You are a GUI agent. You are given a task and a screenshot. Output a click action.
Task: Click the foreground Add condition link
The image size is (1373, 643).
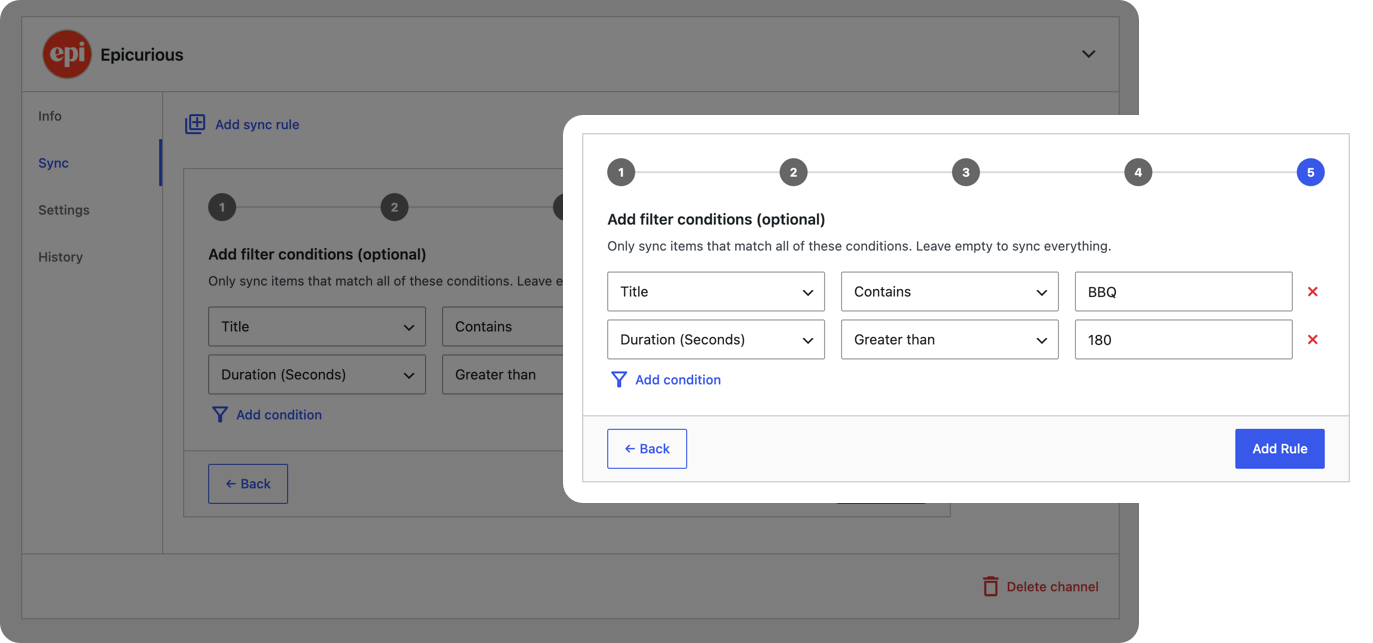pos(678,380)
